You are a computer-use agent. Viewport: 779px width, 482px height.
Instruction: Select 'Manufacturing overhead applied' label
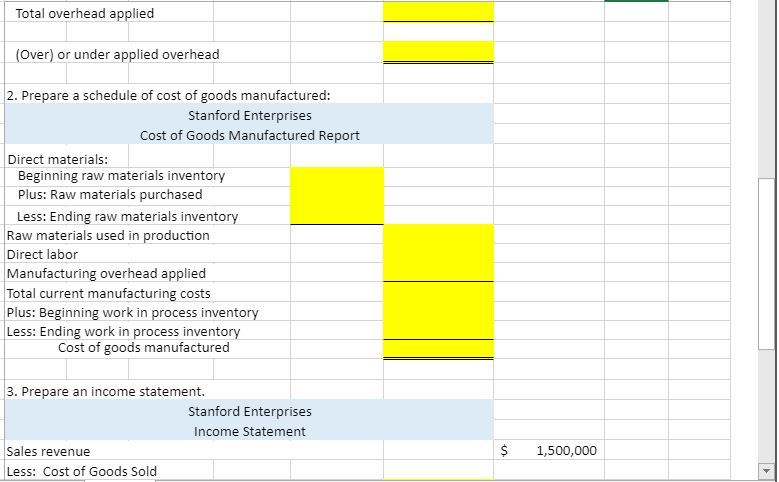pos(106,274)
